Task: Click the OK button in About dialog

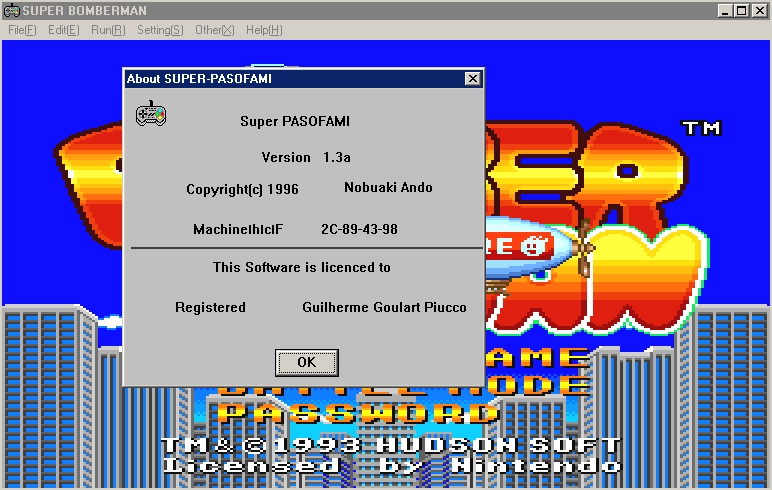Action: (306, 362)
